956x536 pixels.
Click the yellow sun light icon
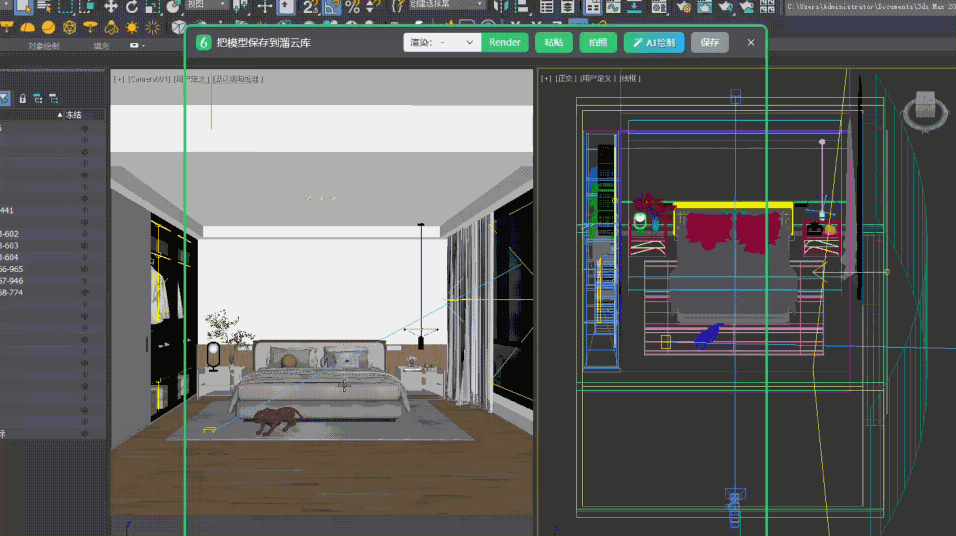point(132,27)
